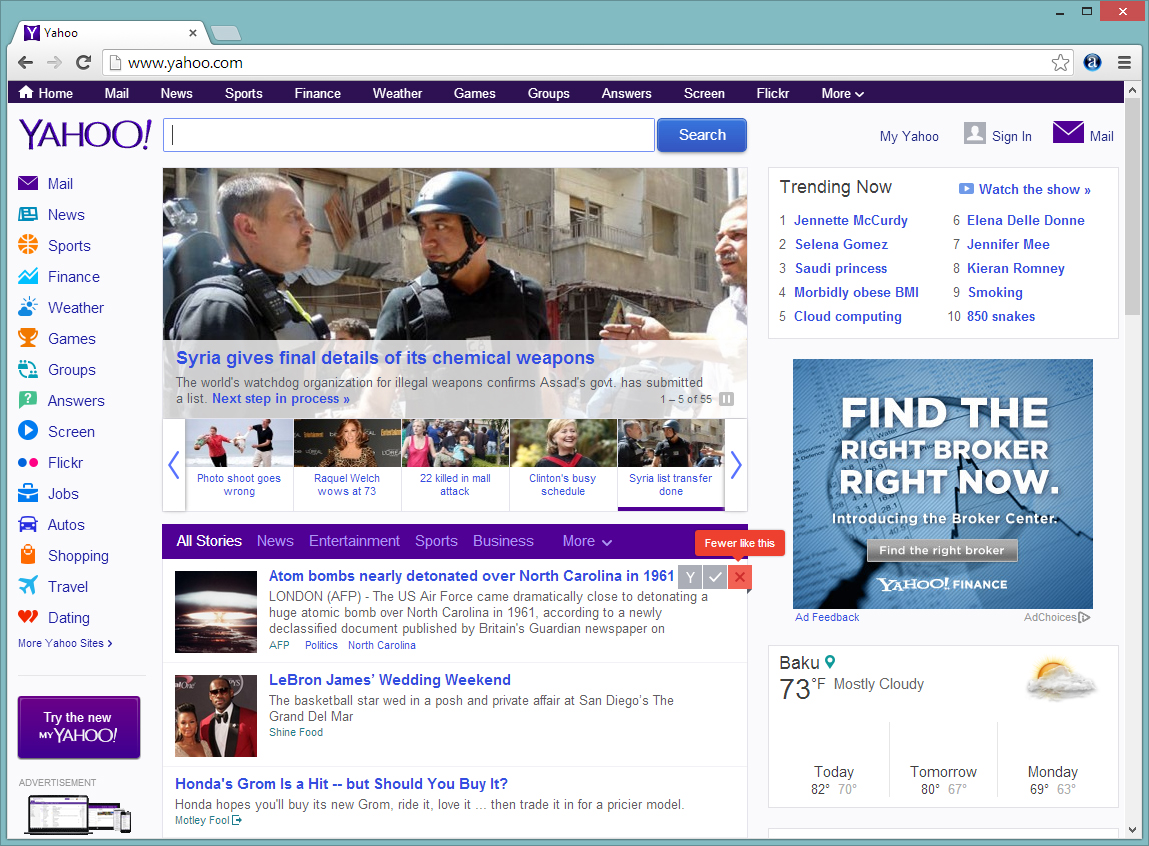Click in the Yahoo search input field
The width and height of the screenshot is (1149, 846).
pos(409,135)
